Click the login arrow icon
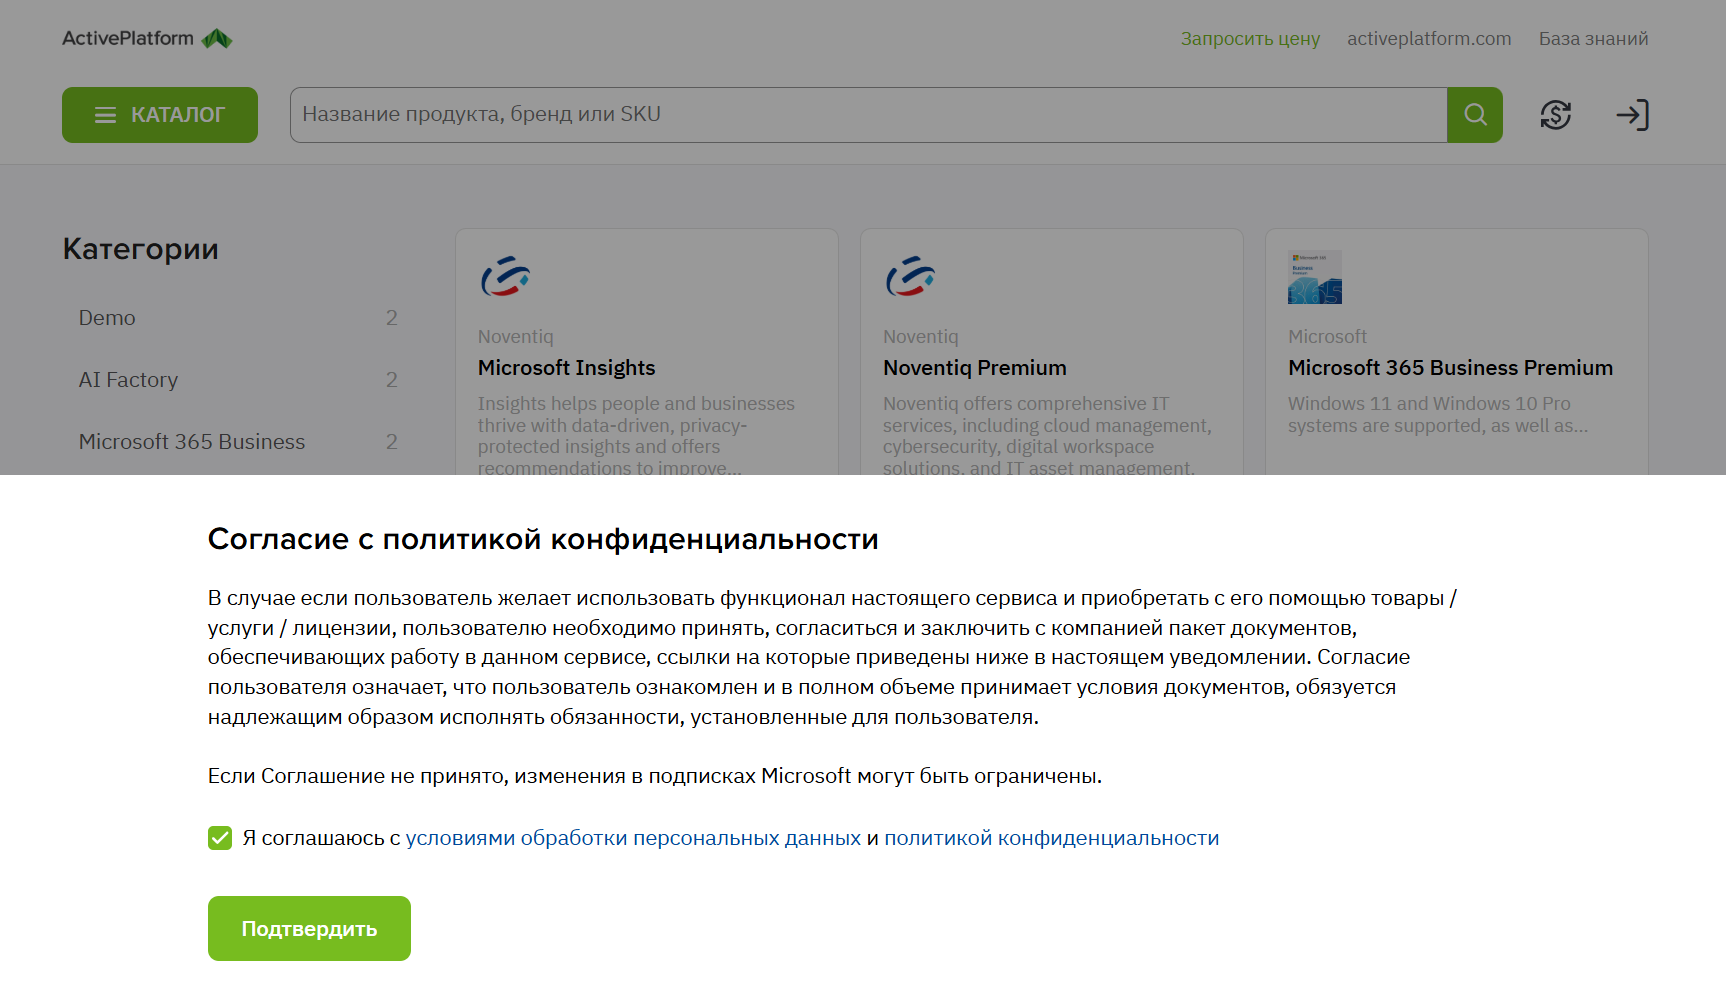The image size is (1726, 997). coord(1632,115)
